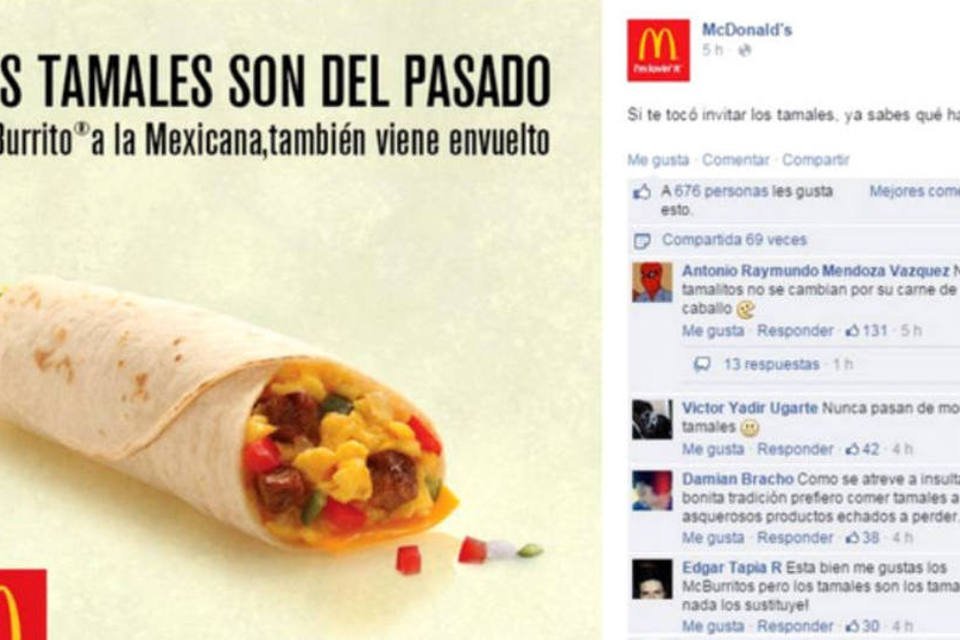Like Edgar Tapia R's comment with Me gusta
This screenshot has width=960, height=640.
coord(713,626)
